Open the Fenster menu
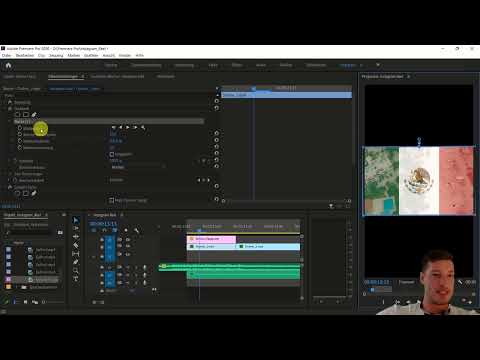480x360 pixels. (125, 55)
